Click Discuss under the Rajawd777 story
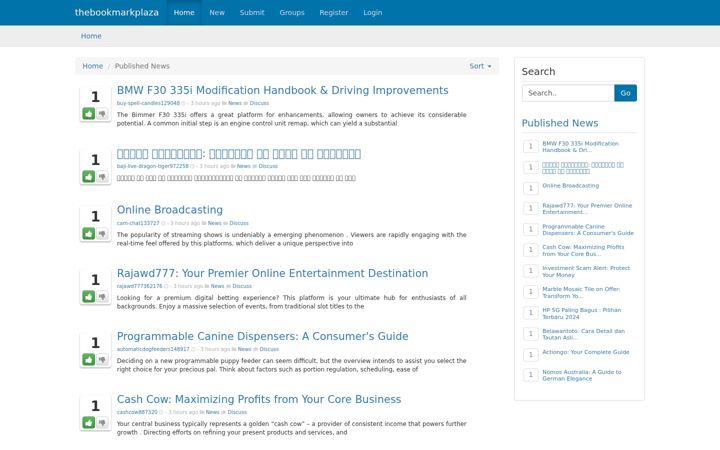 point(242,286)
